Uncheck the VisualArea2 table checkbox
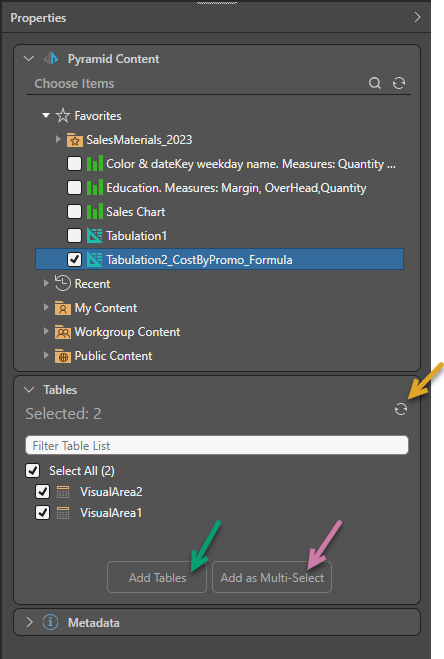 (x=42, y=491)
